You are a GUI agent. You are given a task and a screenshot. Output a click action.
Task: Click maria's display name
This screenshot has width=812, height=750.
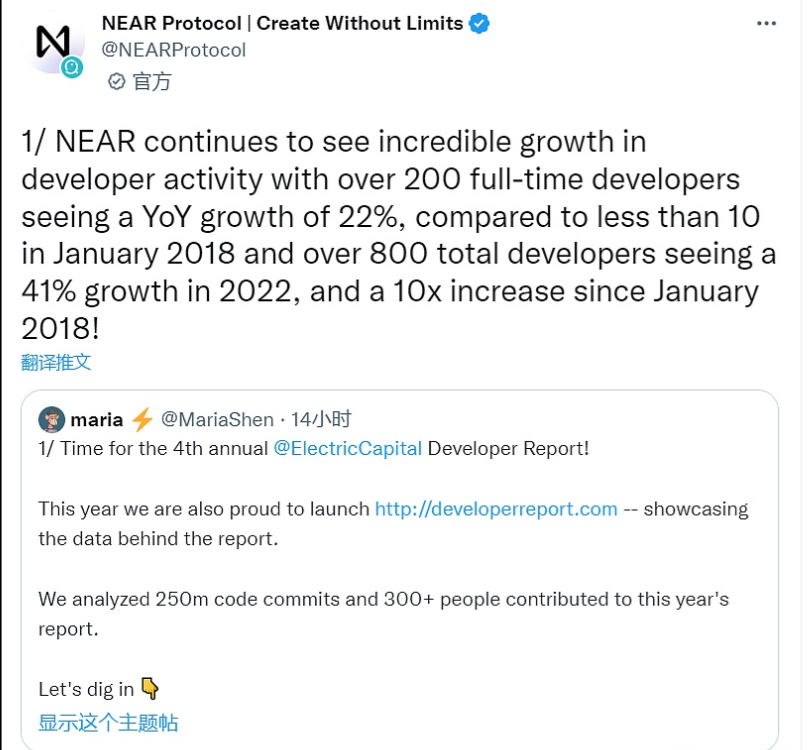click(x=97, y=419)
